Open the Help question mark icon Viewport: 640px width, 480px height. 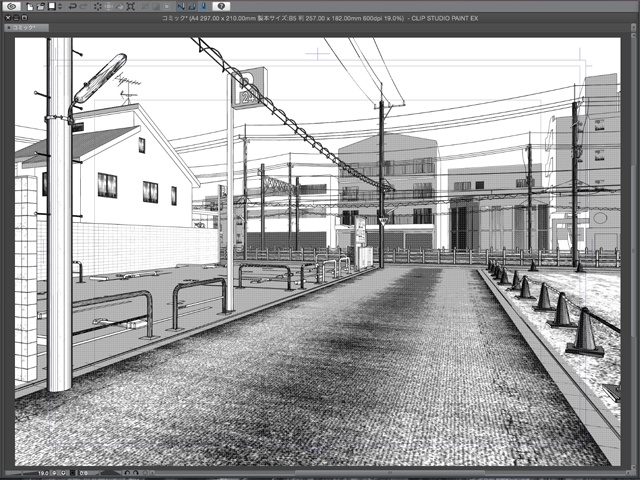point(221,6)
